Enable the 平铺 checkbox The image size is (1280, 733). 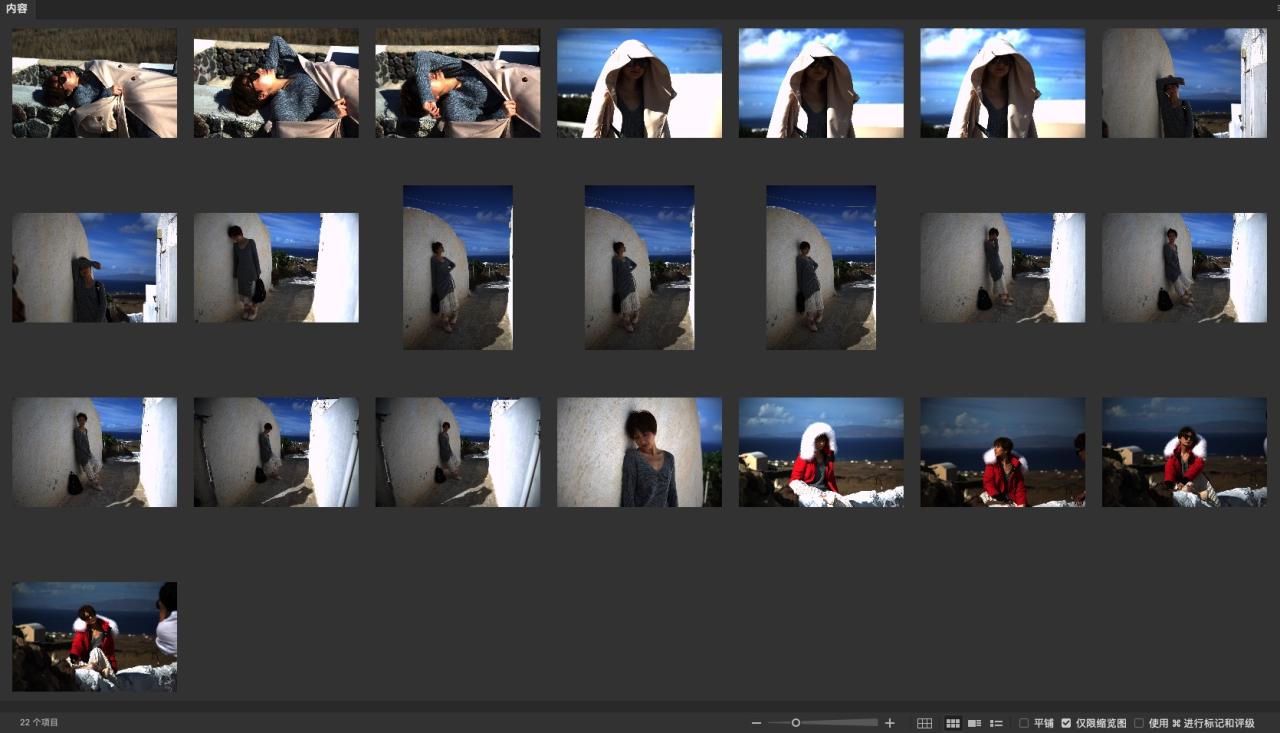pyautogui.click(x=1024, y=723)
